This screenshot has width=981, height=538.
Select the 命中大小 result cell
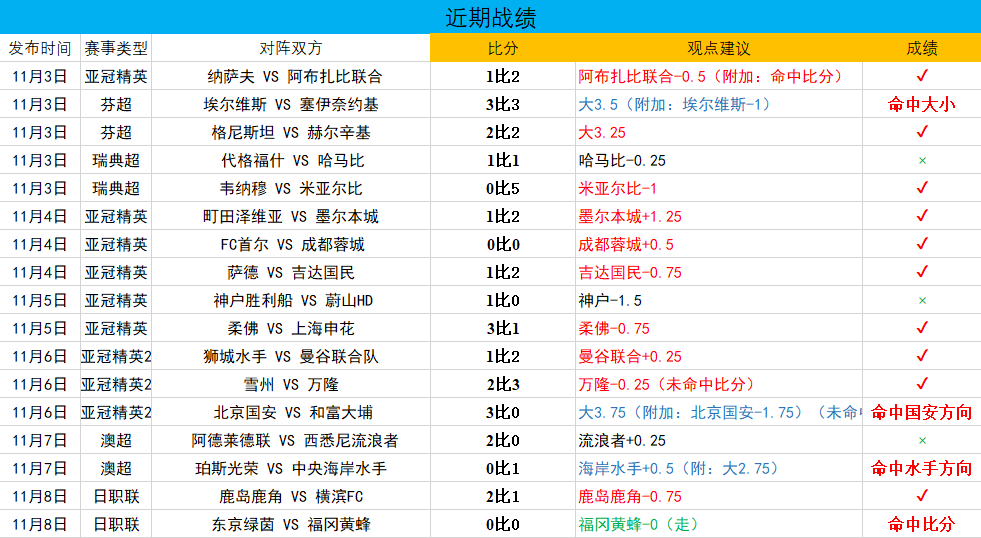(x=922, y=104)
